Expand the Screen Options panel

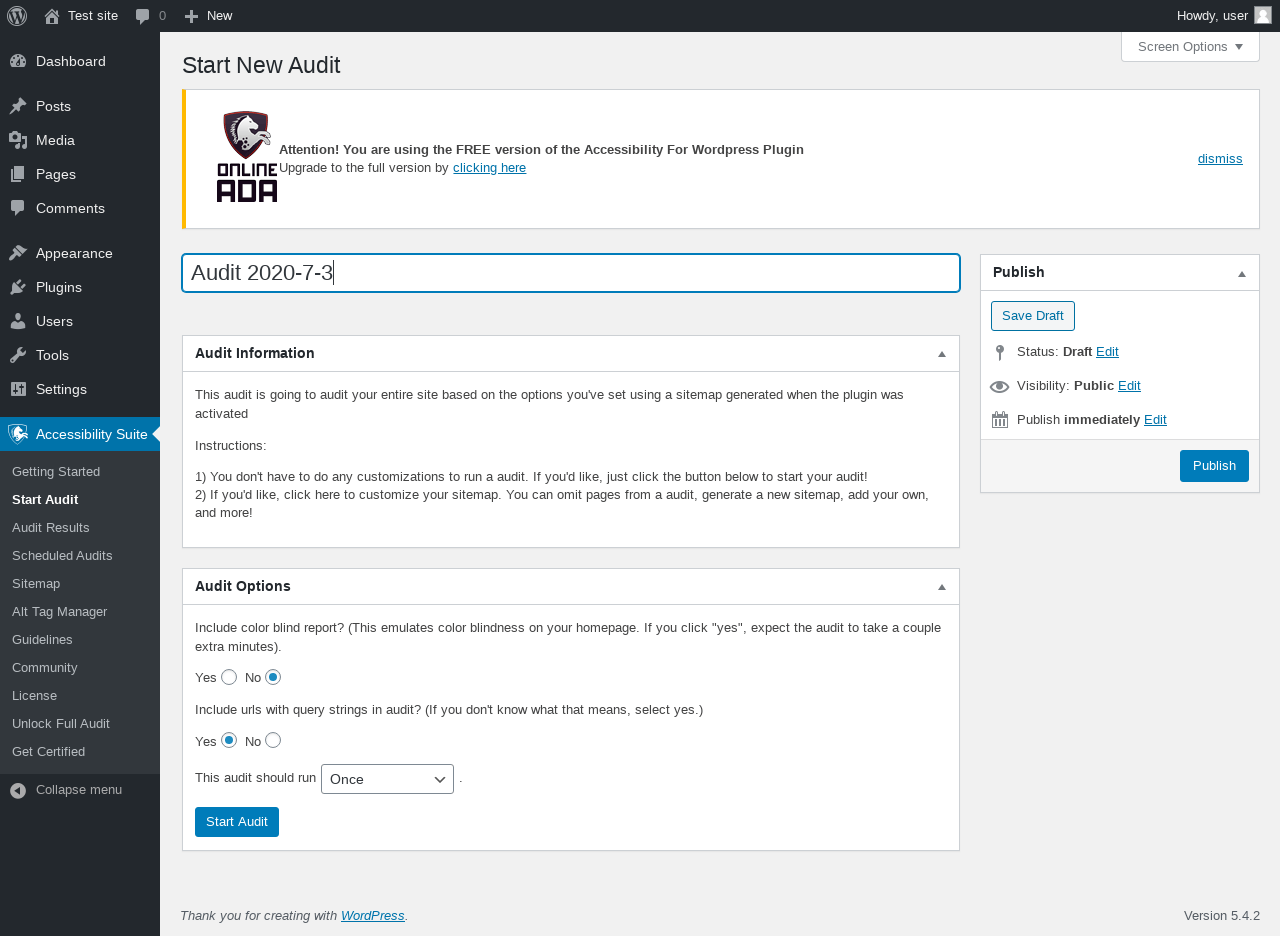click(x=1190, y=46)
